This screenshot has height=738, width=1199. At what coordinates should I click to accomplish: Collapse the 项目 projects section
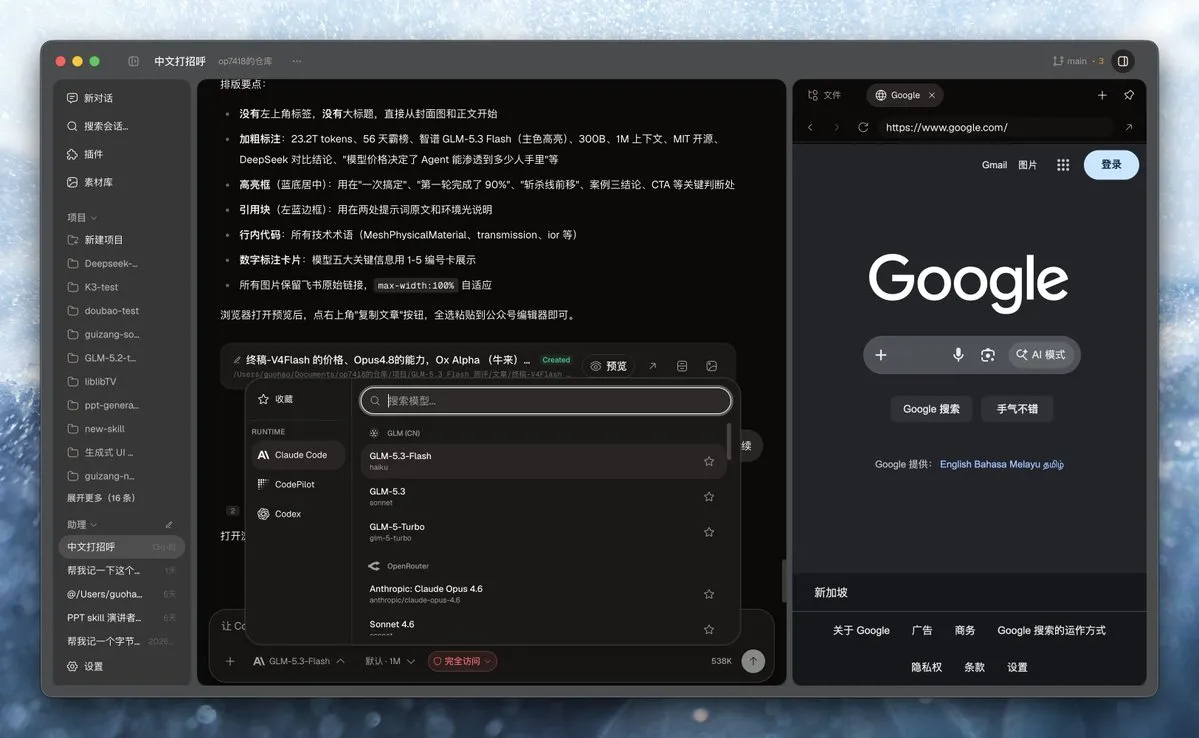click(x=82, y=218)
